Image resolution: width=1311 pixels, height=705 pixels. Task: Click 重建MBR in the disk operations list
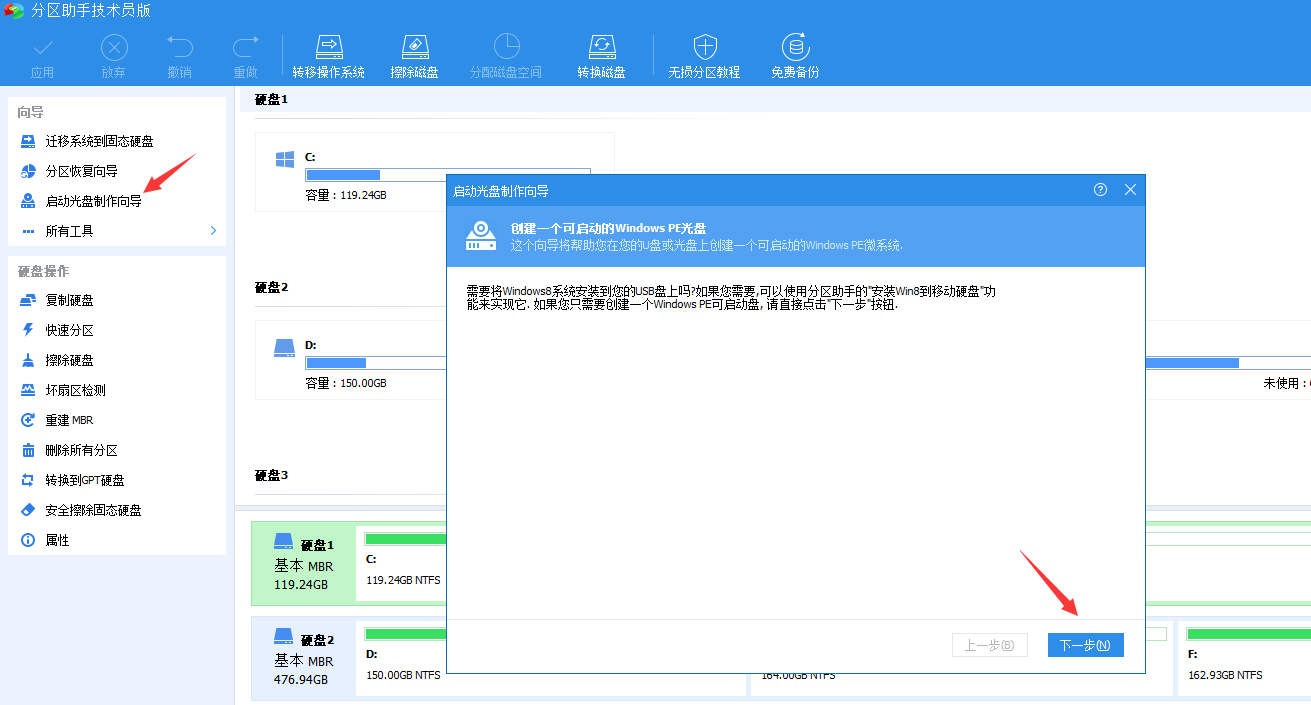[x=69, y=419]
